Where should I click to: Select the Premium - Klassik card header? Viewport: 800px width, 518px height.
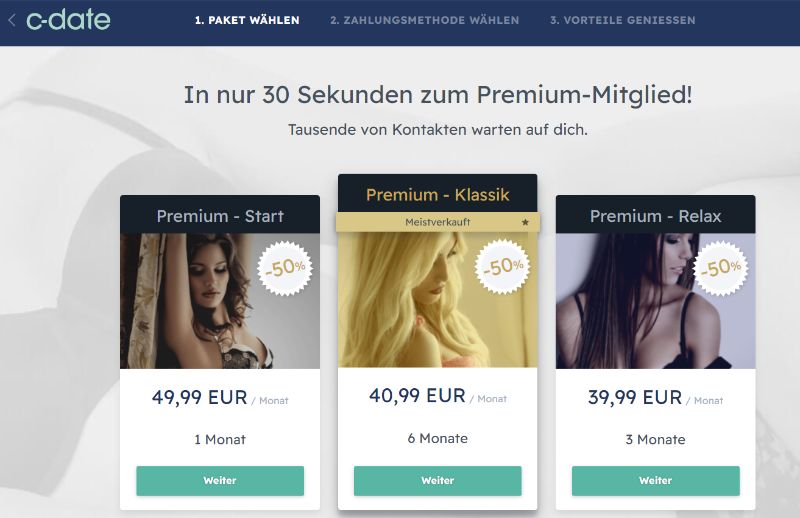[438, 193]
